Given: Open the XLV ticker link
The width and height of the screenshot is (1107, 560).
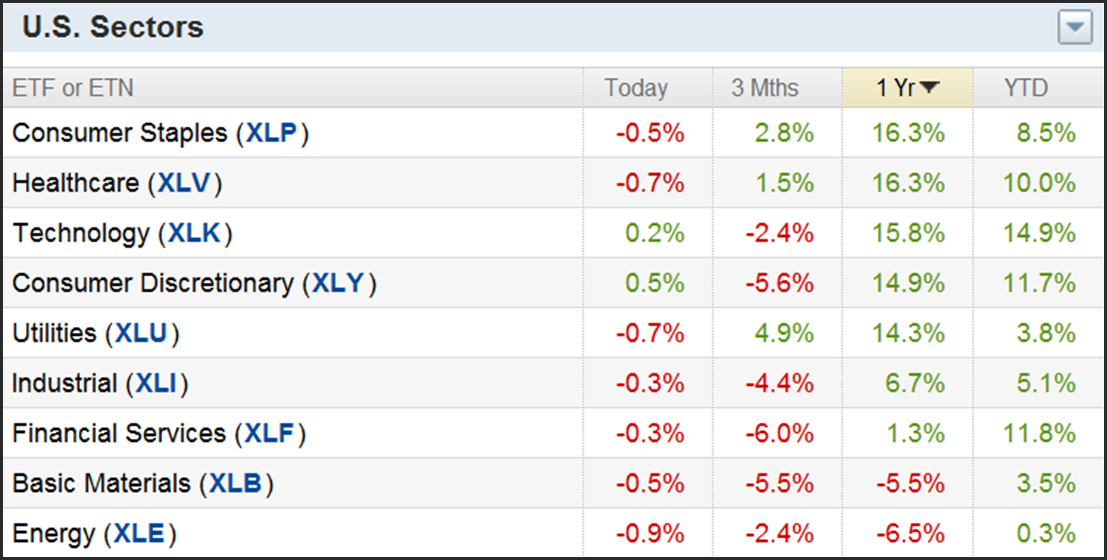Looking at the screenshot, I should pos(185,183).
